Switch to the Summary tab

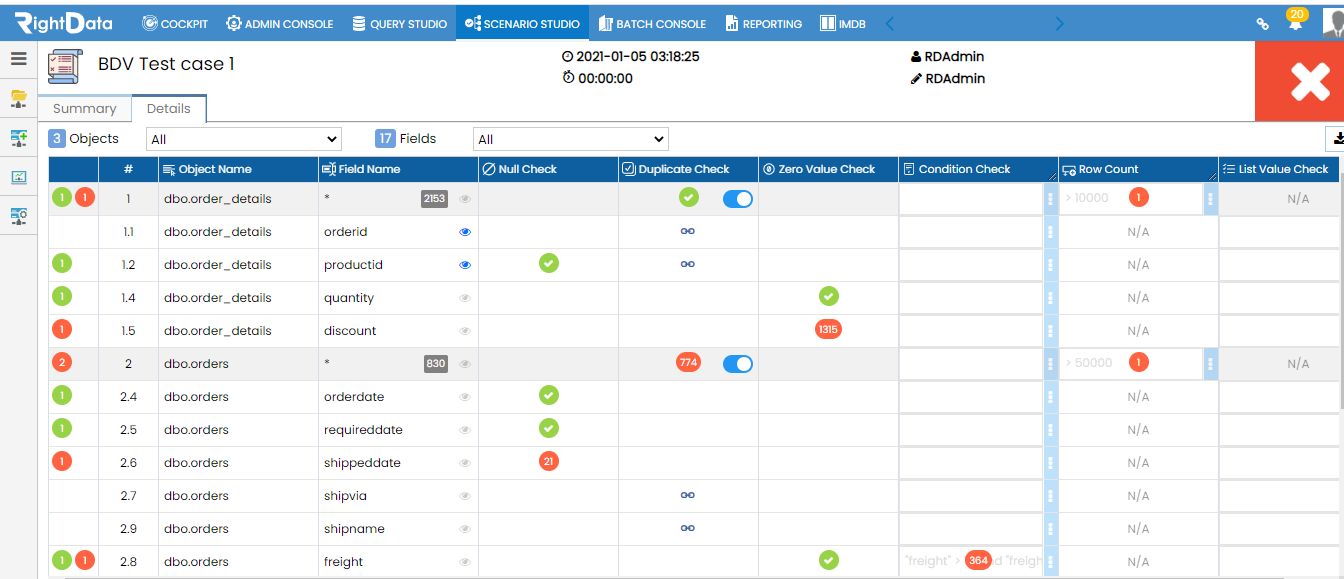(85, 109)
